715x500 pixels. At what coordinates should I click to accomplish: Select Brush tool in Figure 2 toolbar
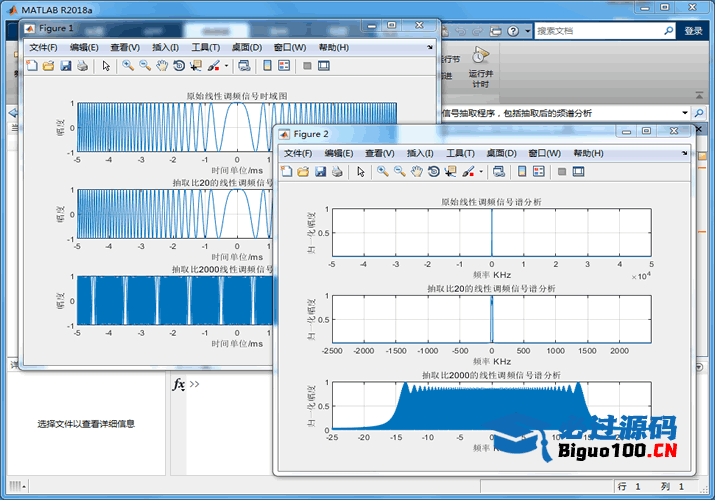[x=468, y=171]
